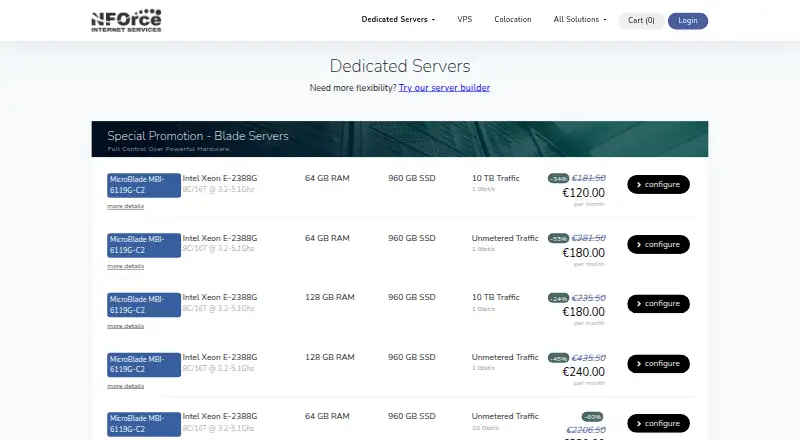Click the MicroBlade MBI-6119G-C2 badge in the €120.00 row
This screenshot has height=440, width=800.
[x=144, y=185]
